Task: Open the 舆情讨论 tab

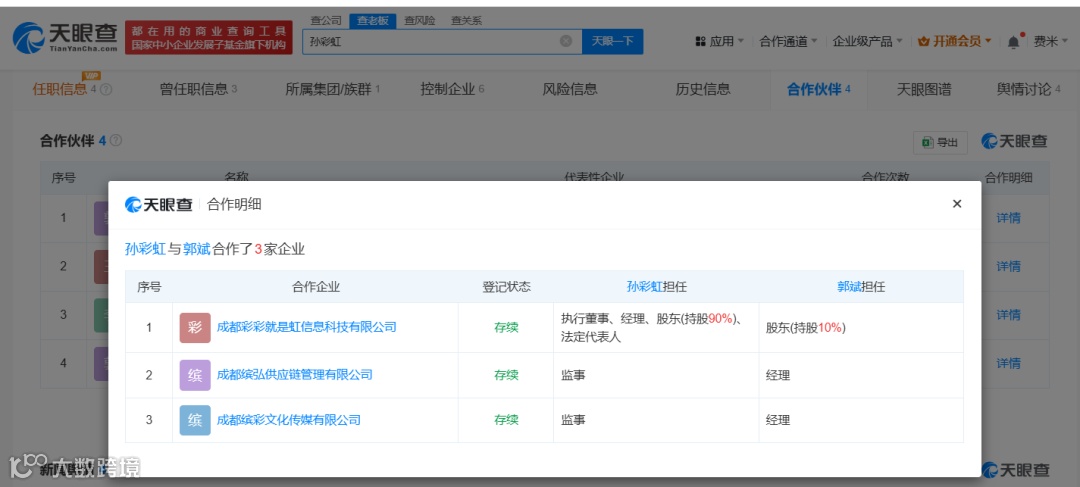Action: 1029,89
